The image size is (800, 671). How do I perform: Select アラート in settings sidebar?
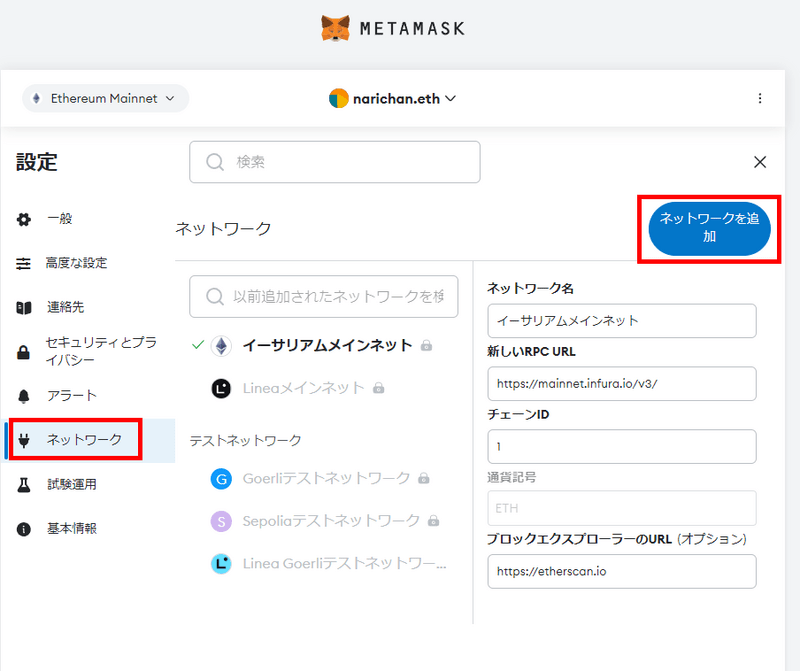point(72,395)
